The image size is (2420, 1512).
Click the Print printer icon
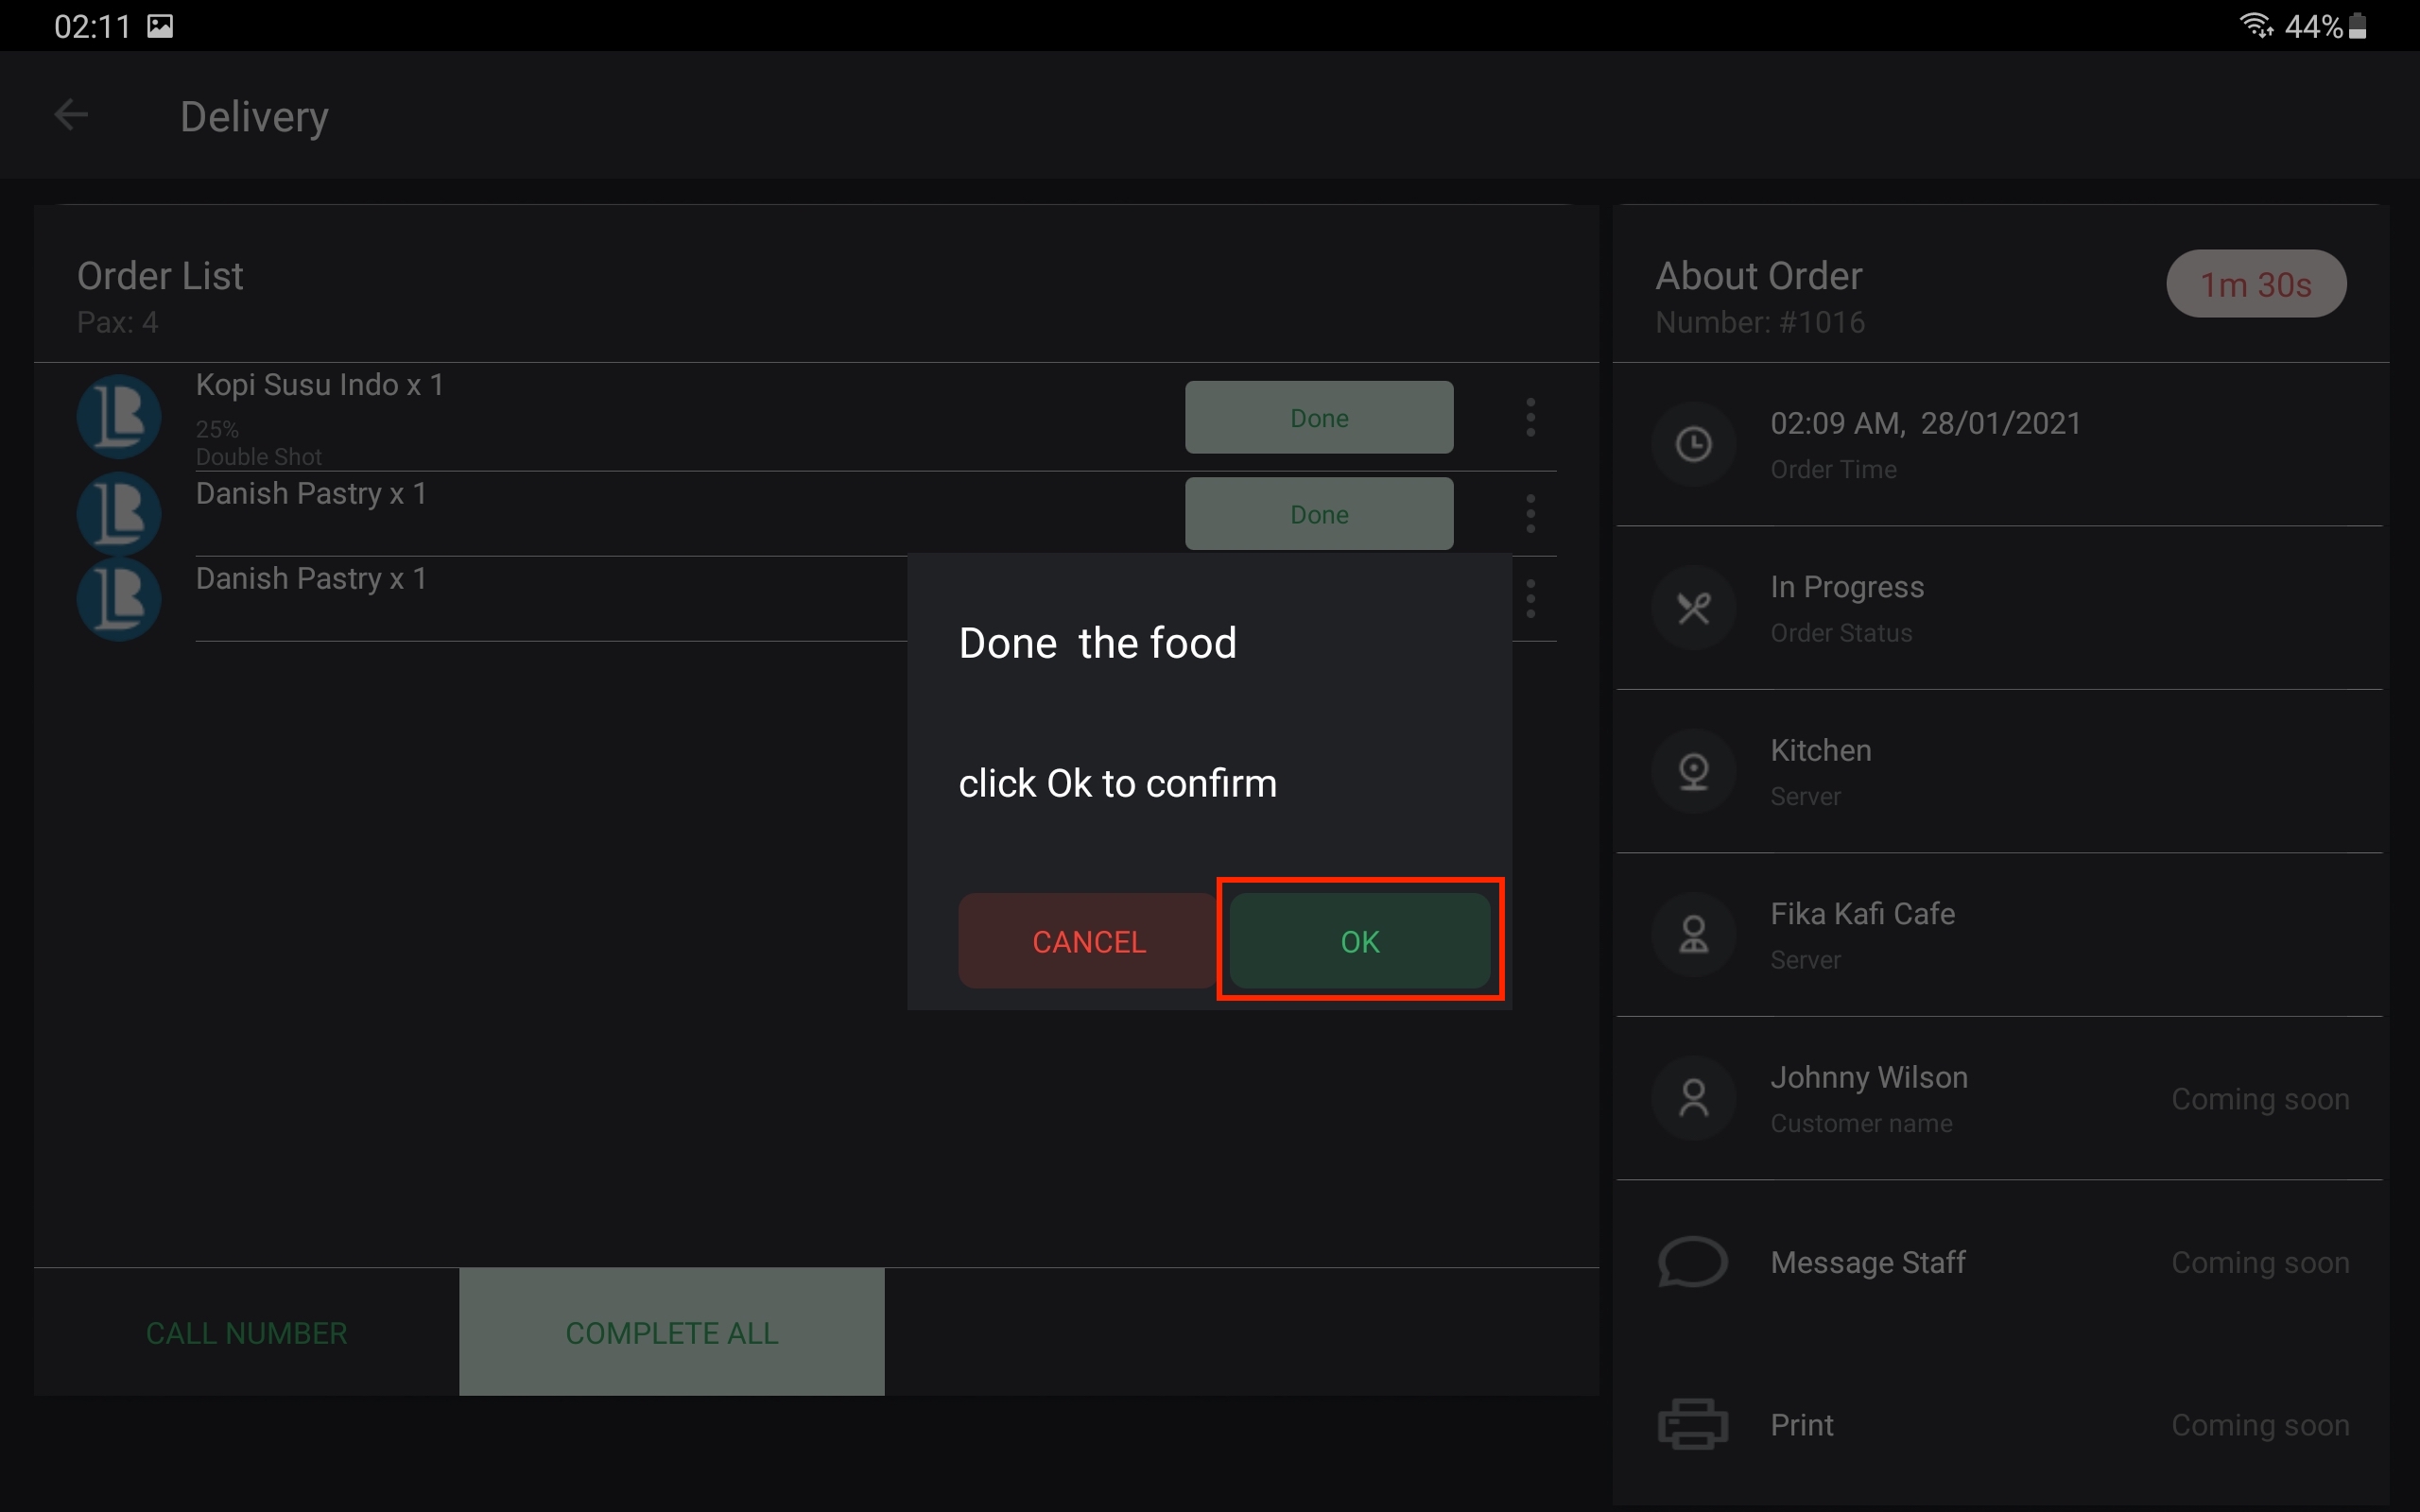pos(1692,1424)
